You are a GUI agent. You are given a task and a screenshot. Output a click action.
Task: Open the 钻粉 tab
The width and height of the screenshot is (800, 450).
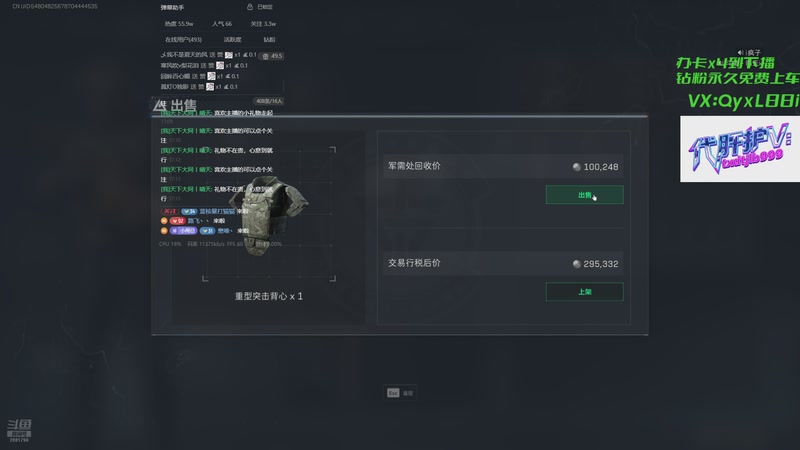tap(269, 39)
